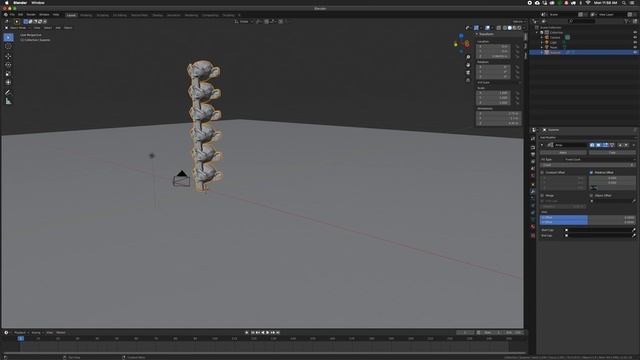Pick End Cap object with eyedropper
The image size is (640, 360).
tap(633, 236)
